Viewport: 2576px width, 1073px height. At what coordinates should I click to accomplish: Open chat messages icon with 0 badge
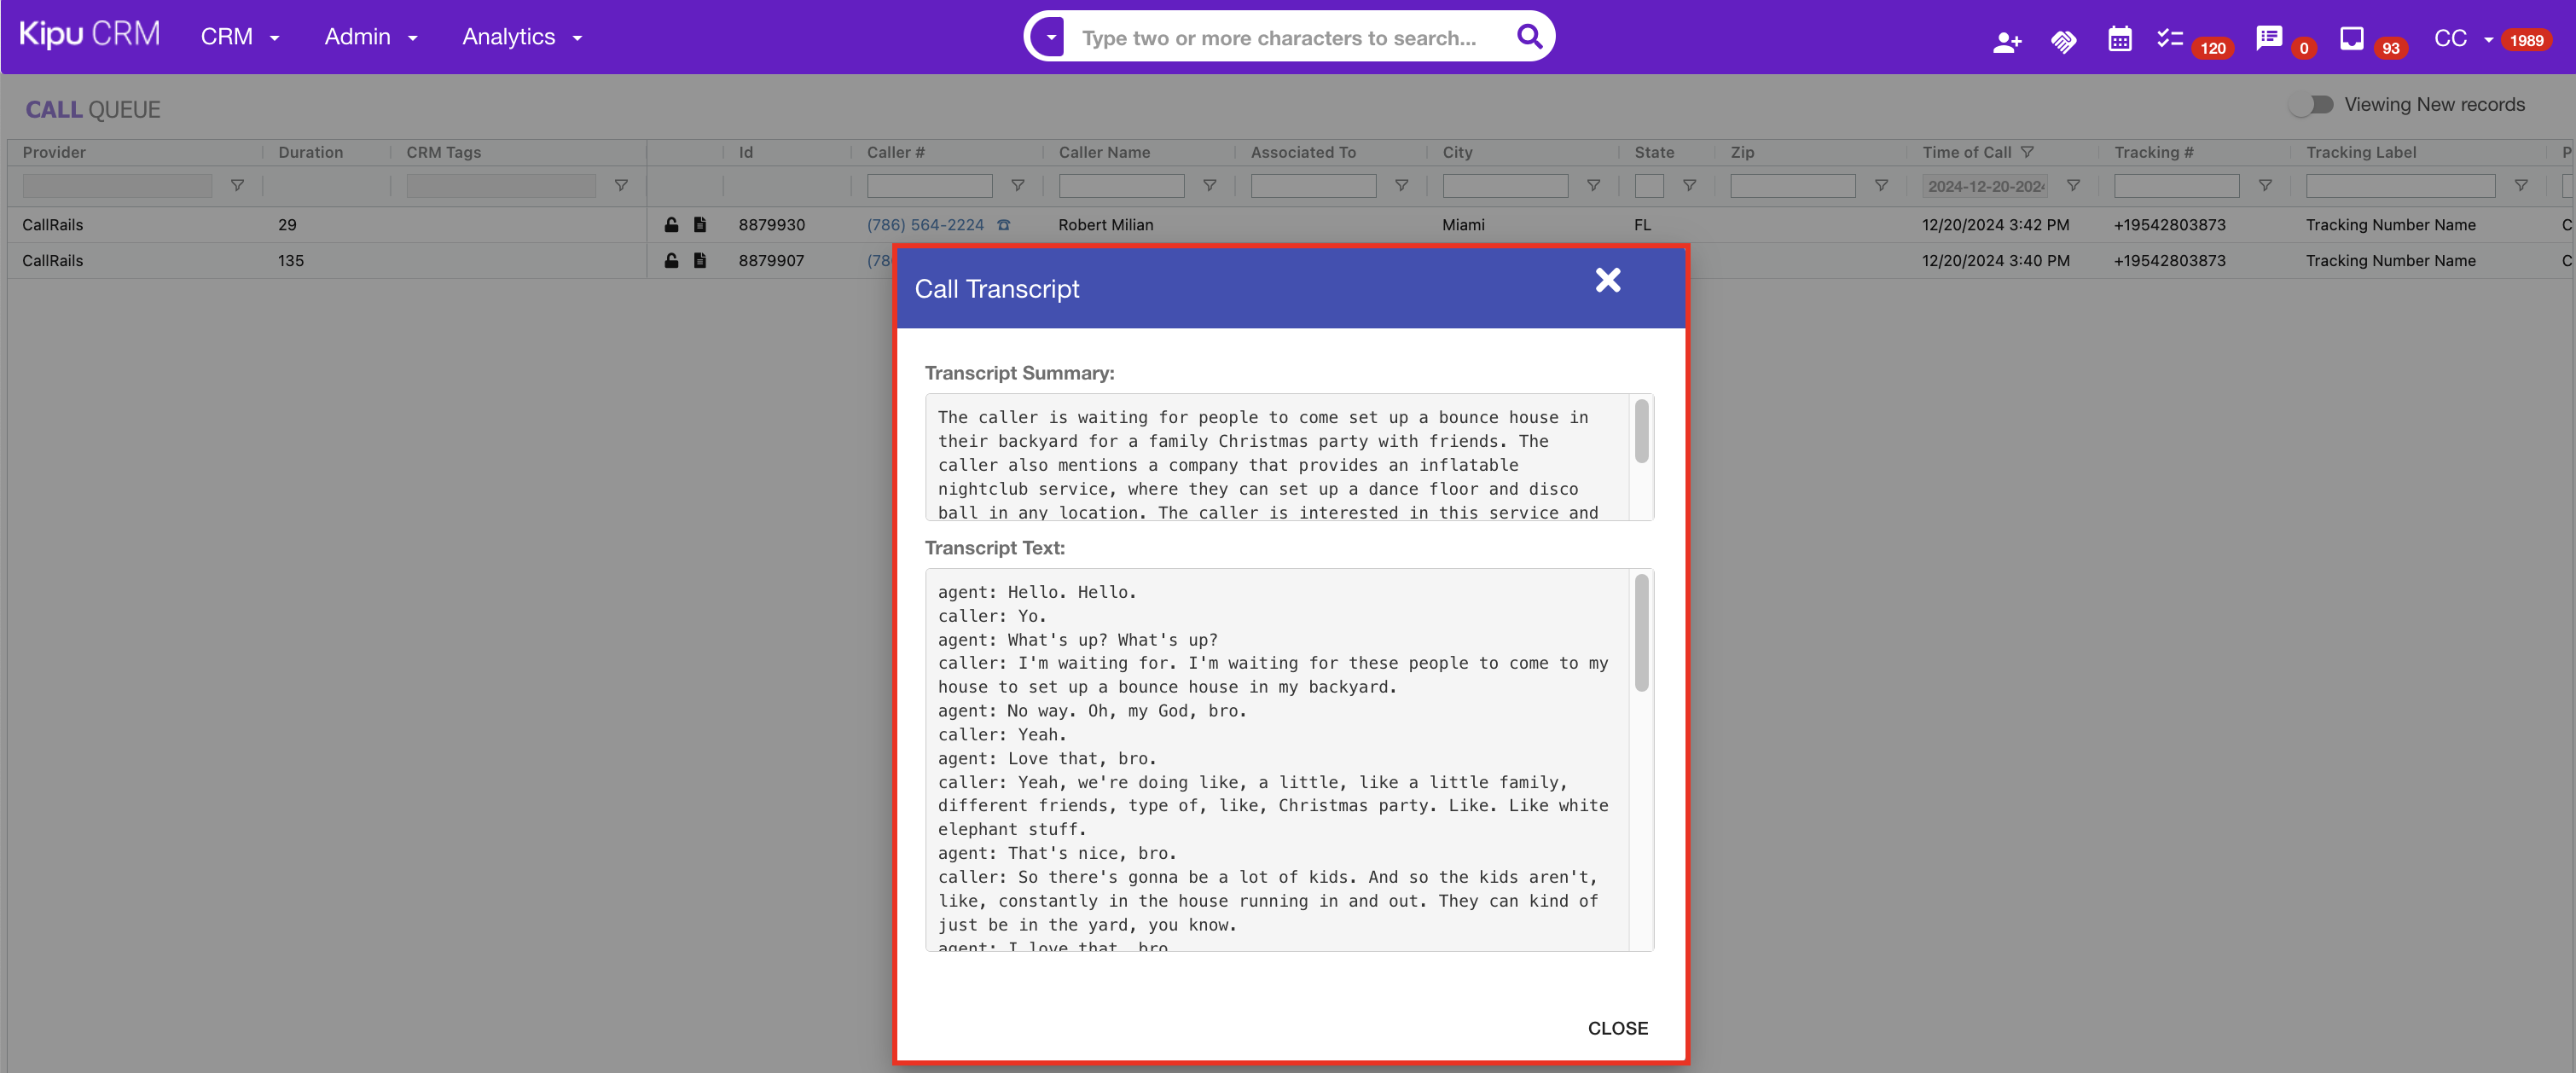click(2268, 38)
